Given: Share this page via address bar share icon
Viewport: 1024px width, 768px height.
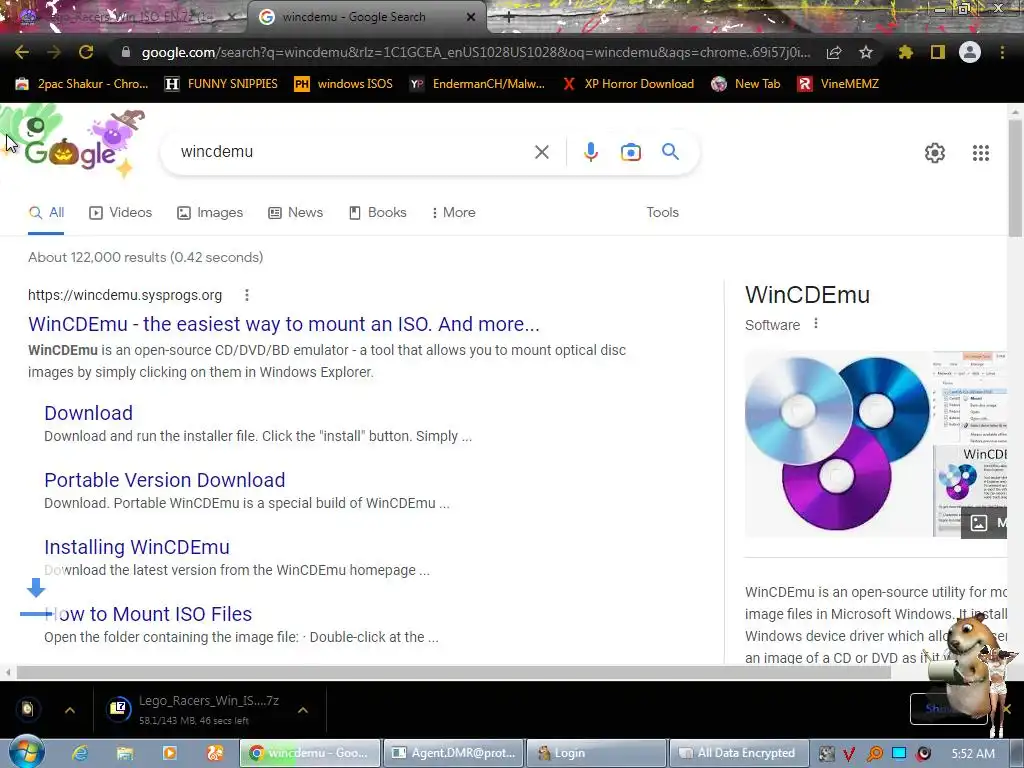Looking at the screenshot, I should coord(834,52).
